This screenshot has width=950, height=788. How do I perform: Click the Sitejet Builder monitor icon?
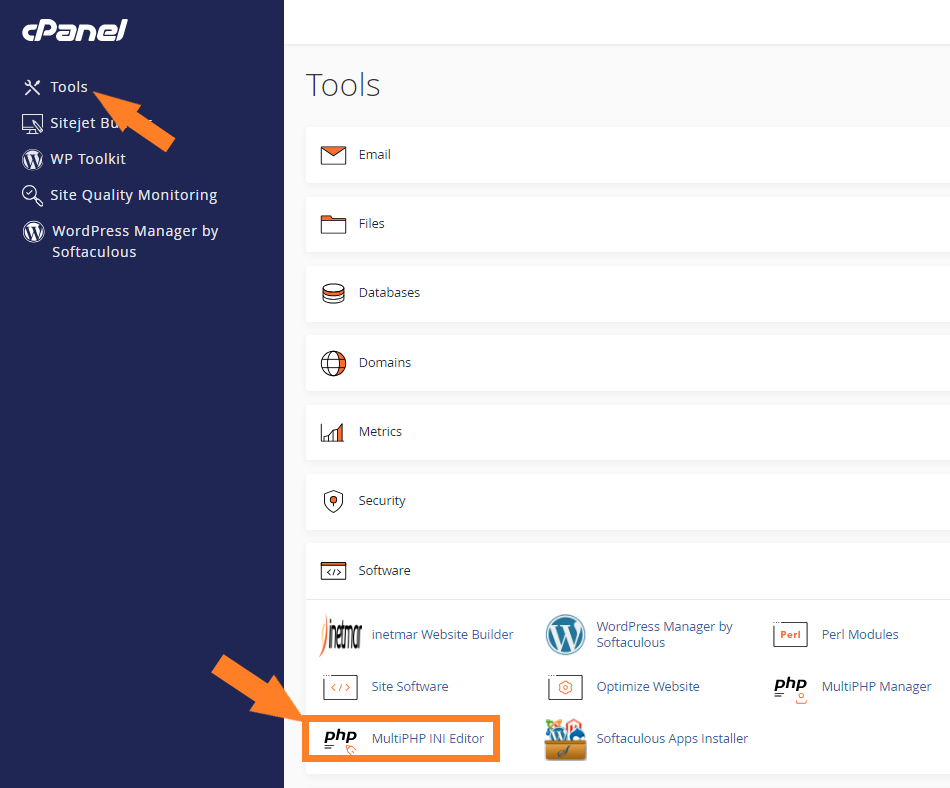(32, 124)
